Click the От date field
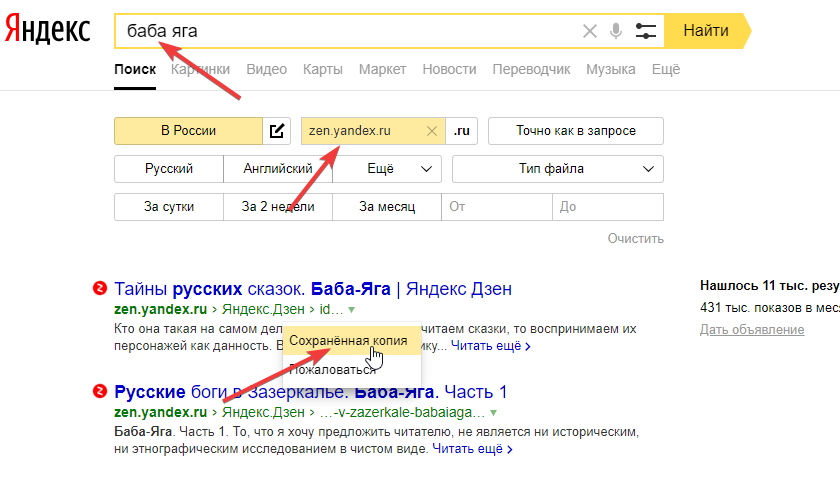 (x=497, y=207)
